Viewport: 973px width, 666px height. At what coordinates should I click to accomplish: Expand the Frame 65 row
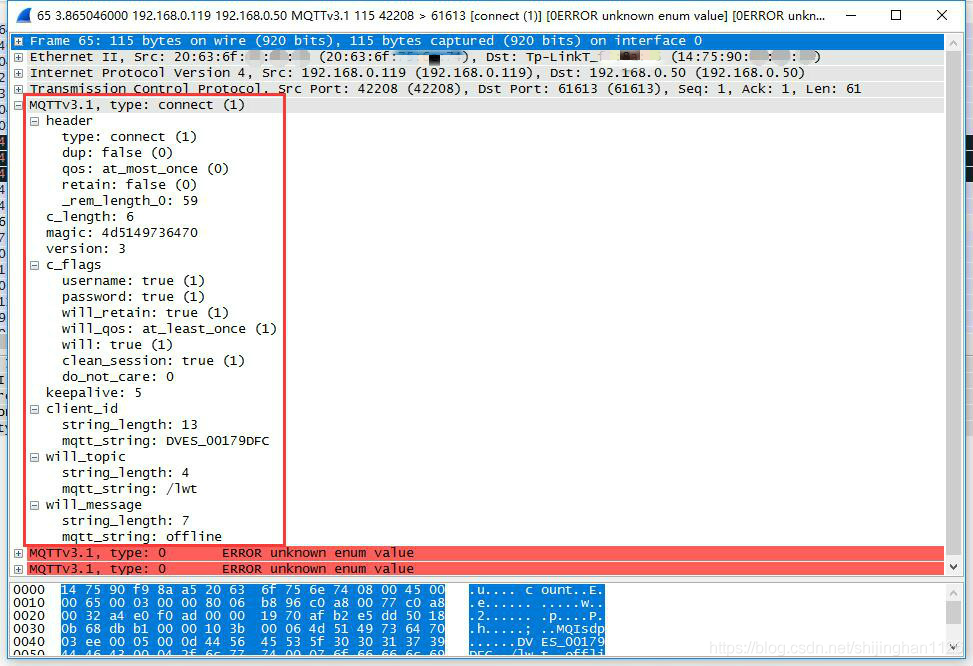pos(19,42)
